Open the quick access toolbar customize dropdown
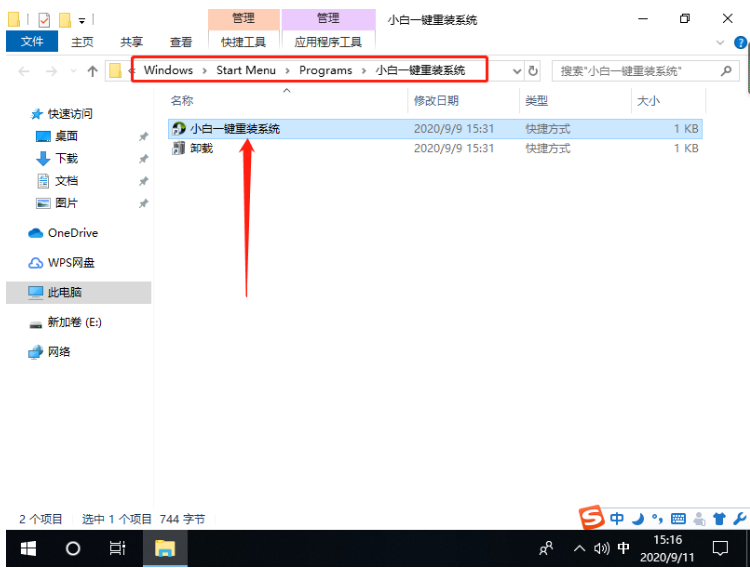 pos(82,21)
